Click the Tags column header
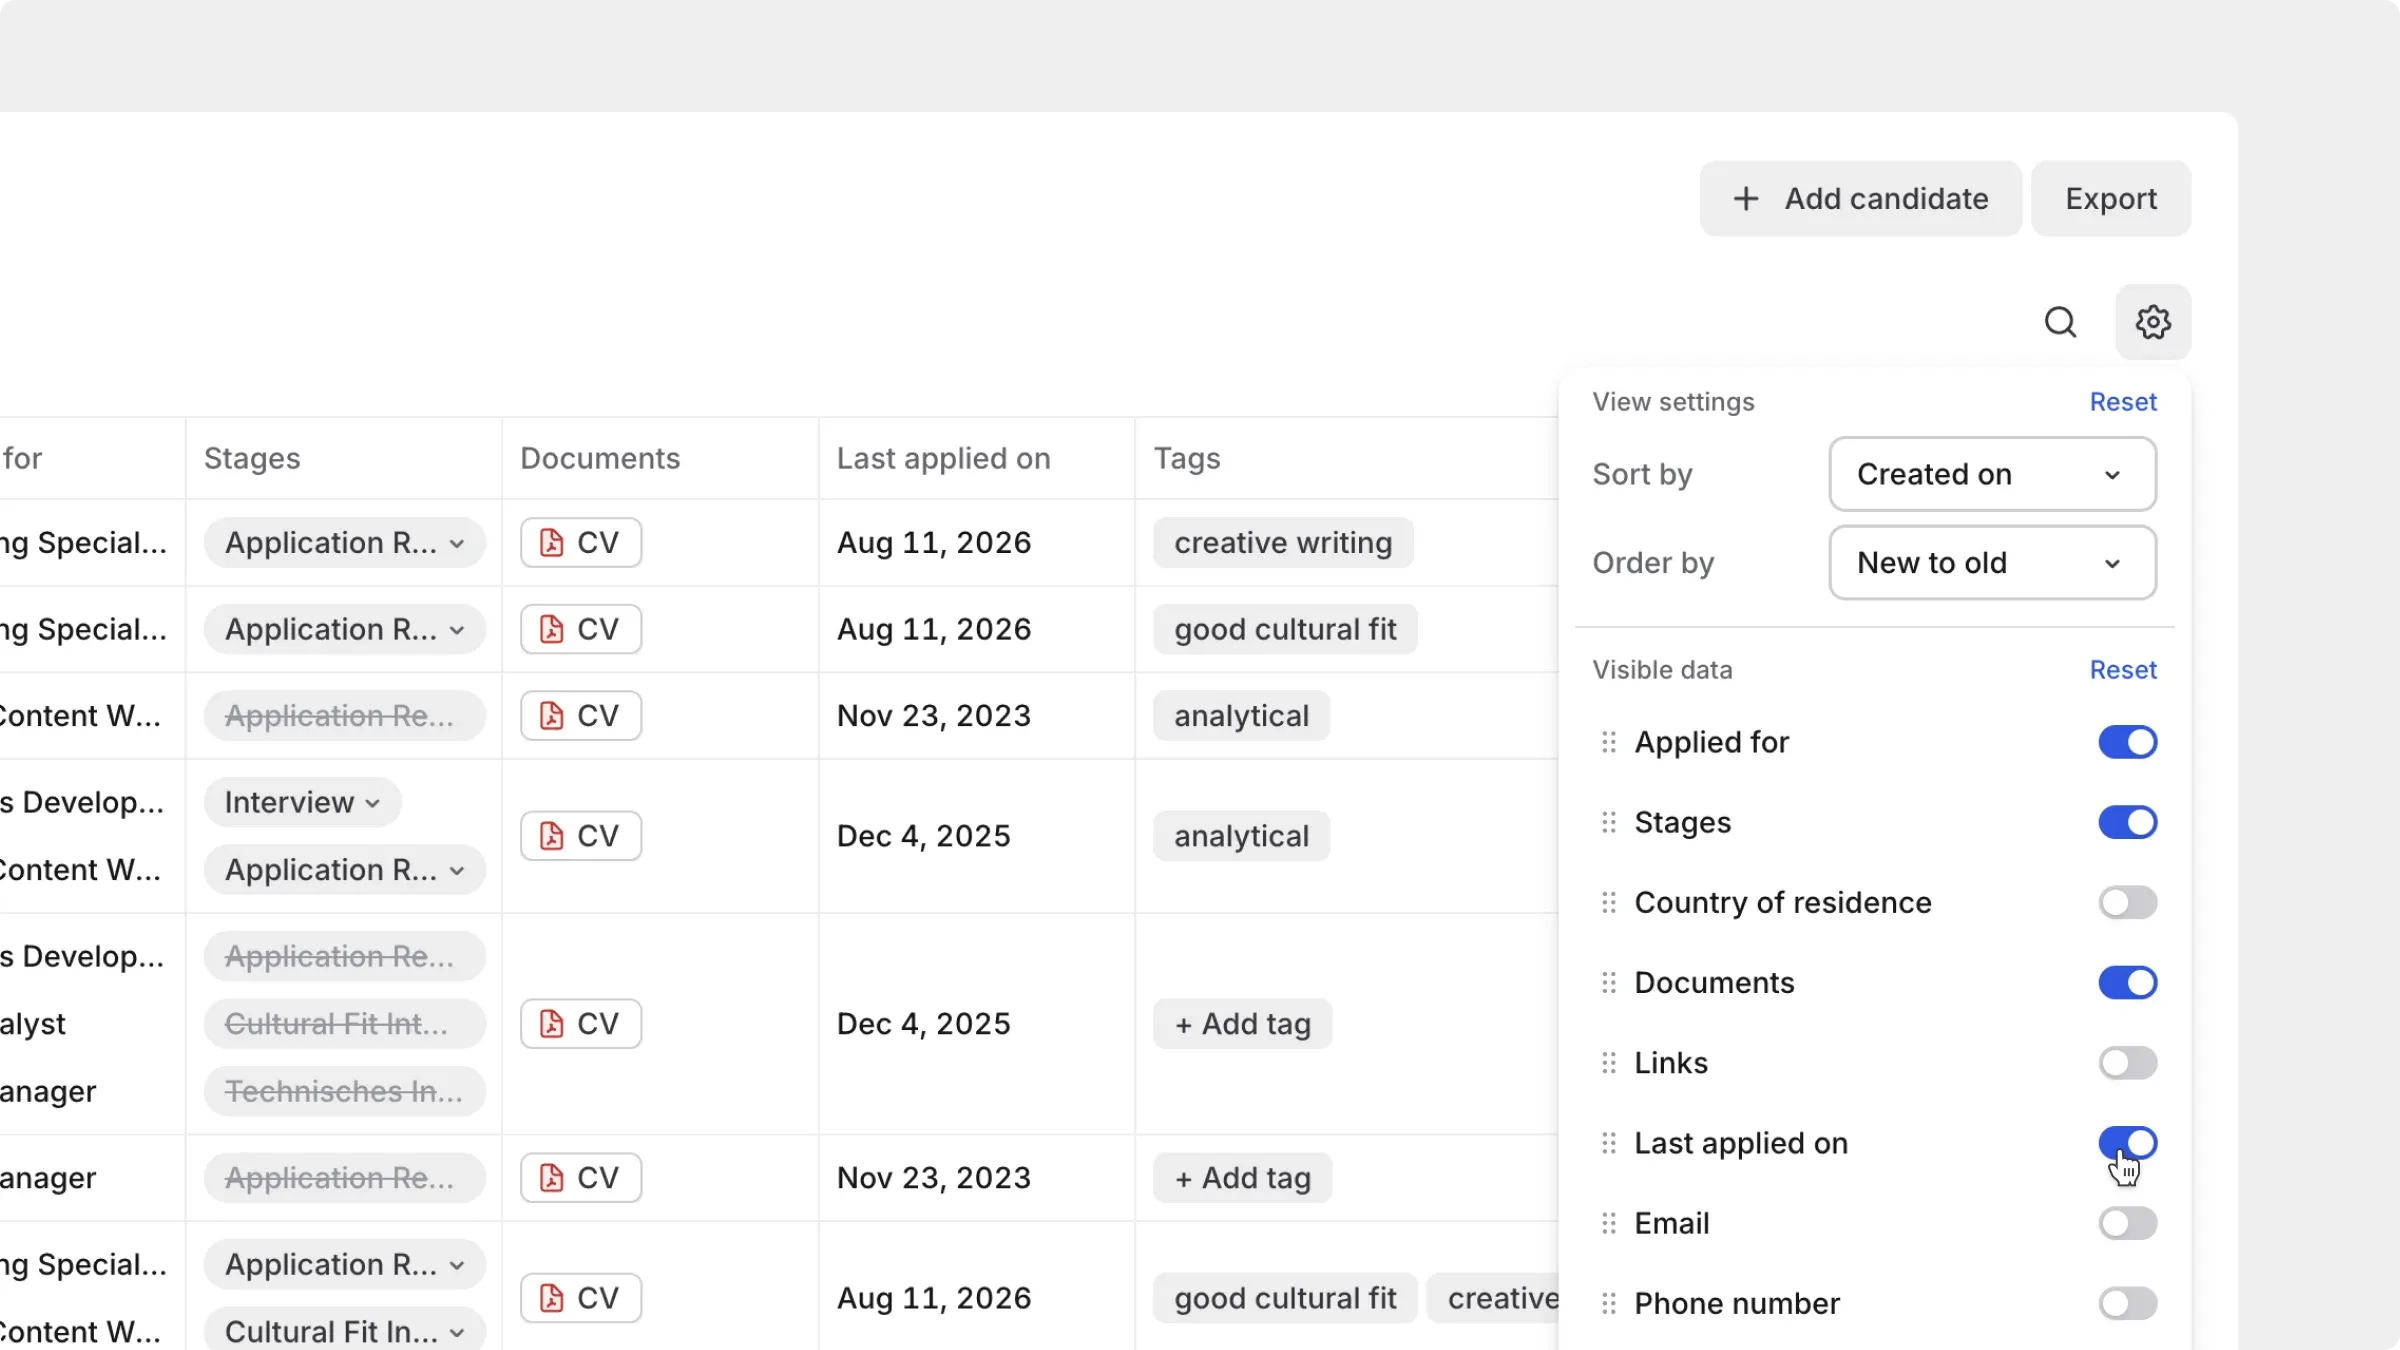The width and height of the screenshot is (2400, 1350). 1187,458
